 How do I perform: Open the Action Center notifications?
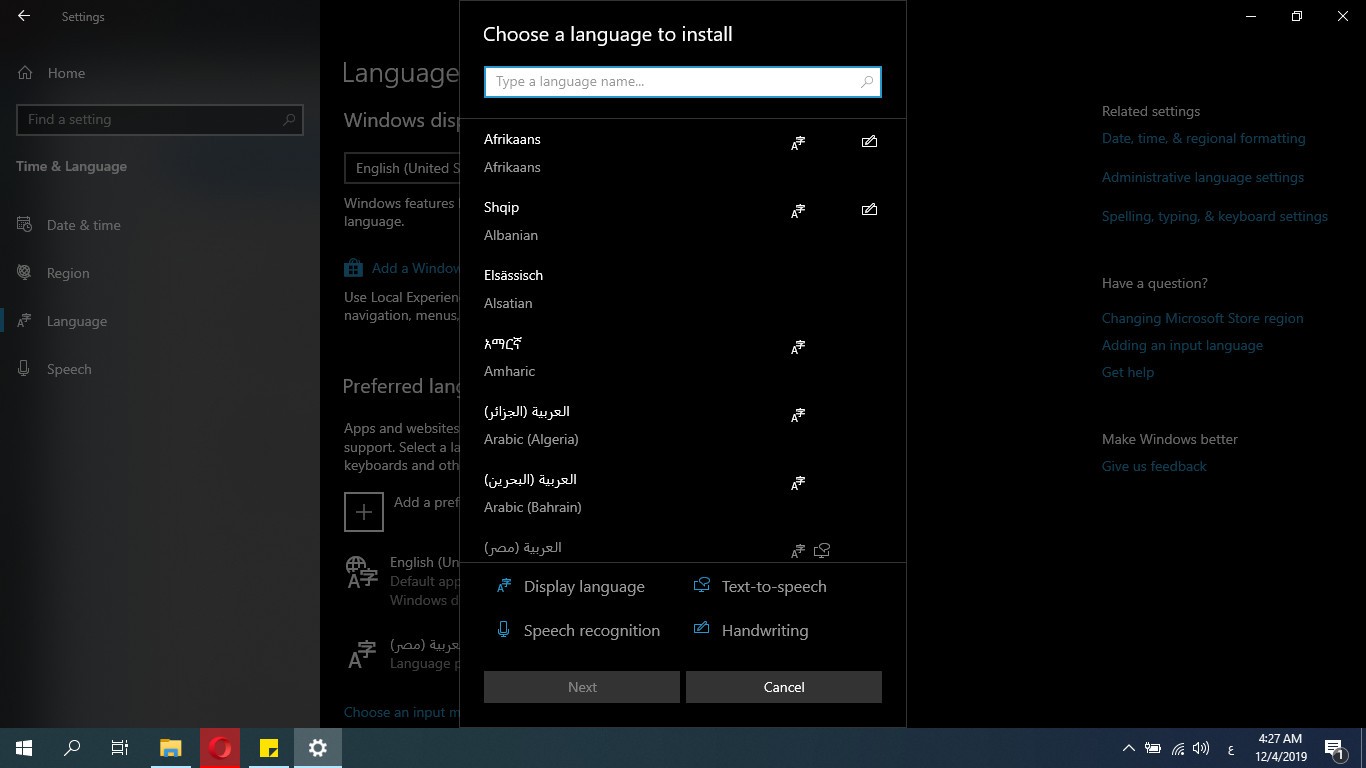point(1334,748)
